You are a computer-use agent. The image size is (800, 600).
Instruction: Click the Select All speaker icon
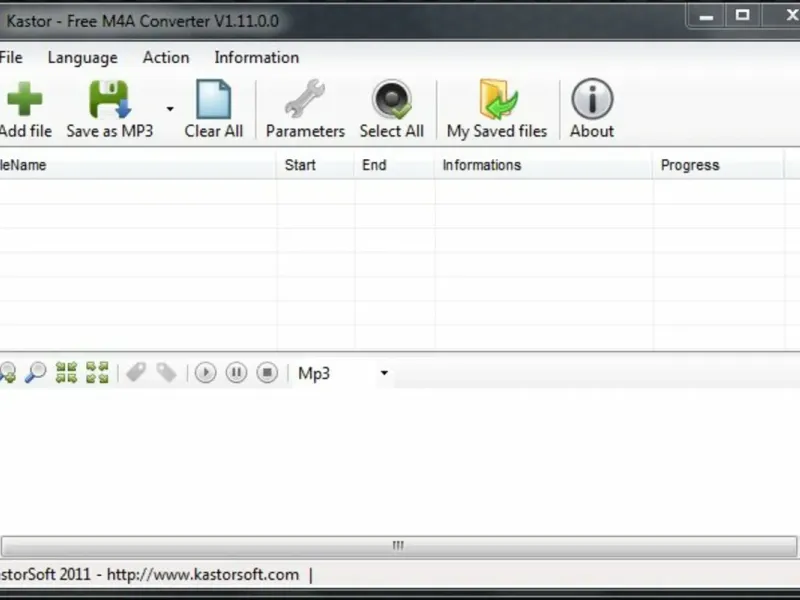pyautogui.click(x=392, y=99)
